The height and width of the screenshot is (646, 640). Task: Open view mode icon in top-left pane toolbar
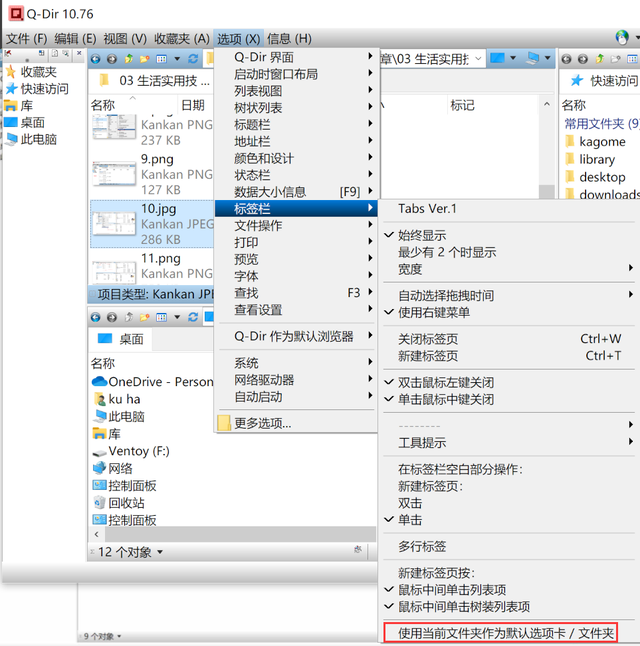click(x=161, y=59)
